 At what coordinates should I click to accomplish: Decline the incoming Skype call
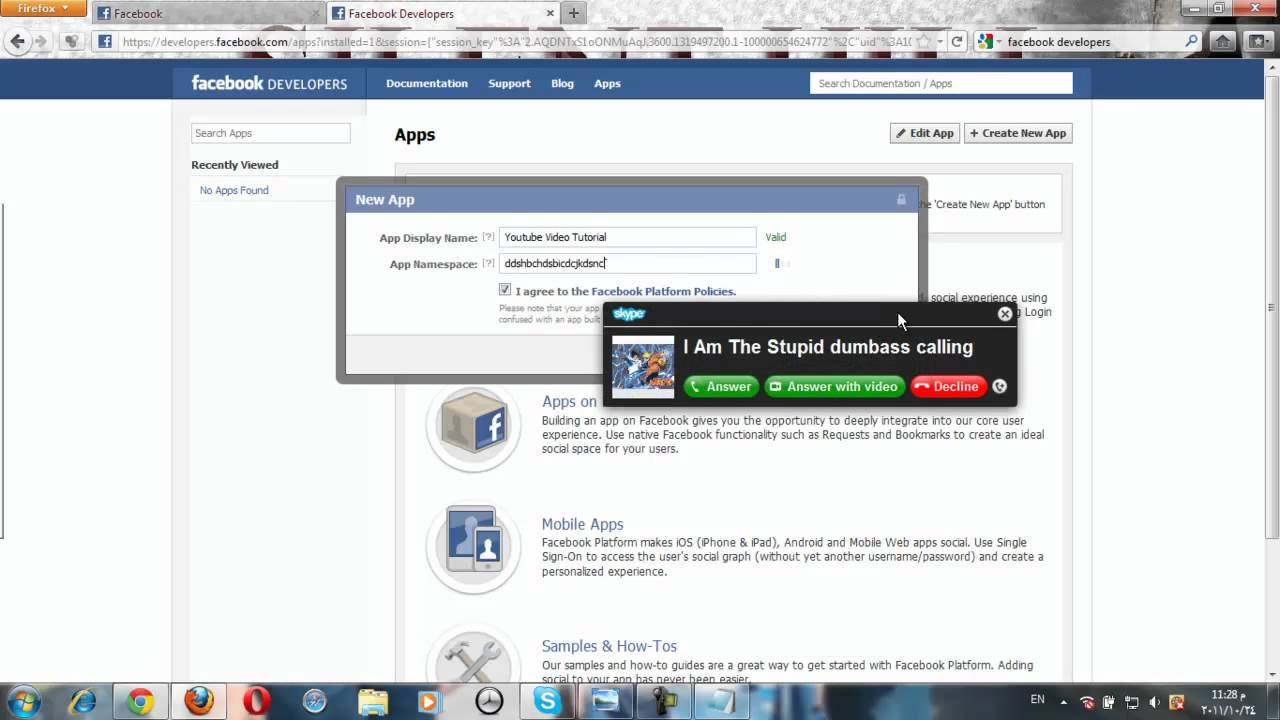[x=947, y=387]
